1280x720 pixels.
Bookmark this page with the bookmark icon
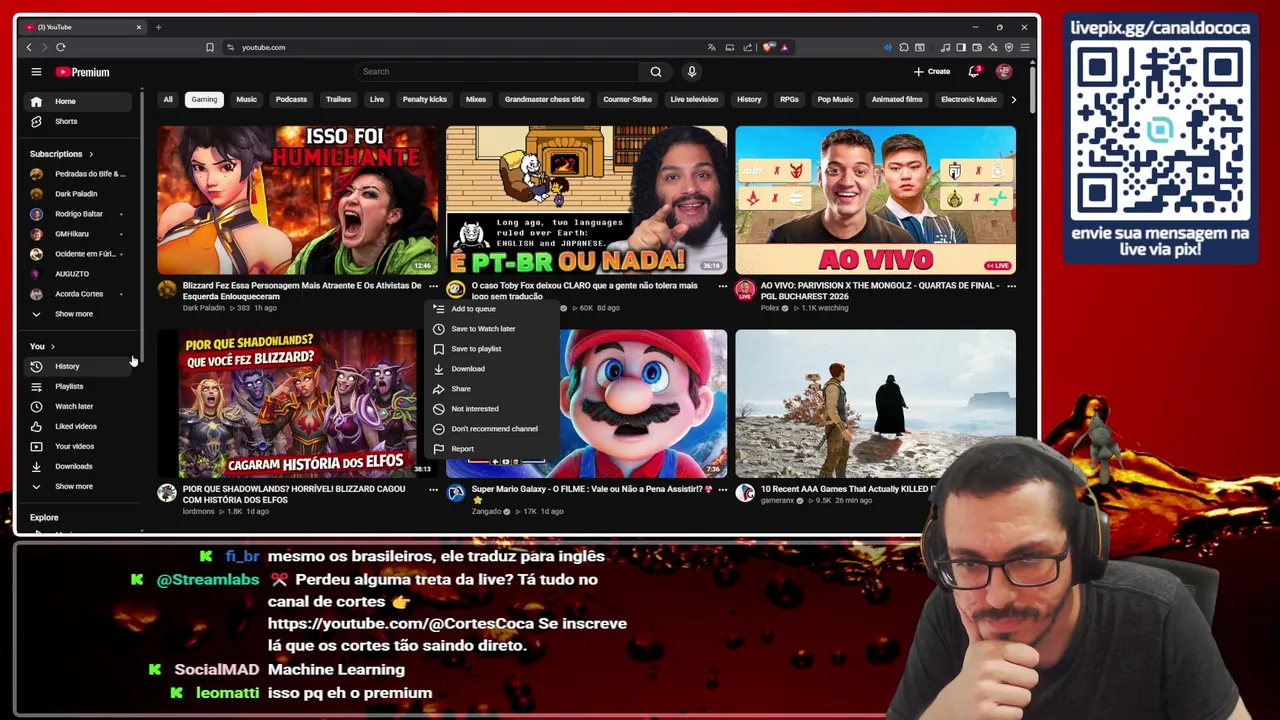tap(210, 47)
